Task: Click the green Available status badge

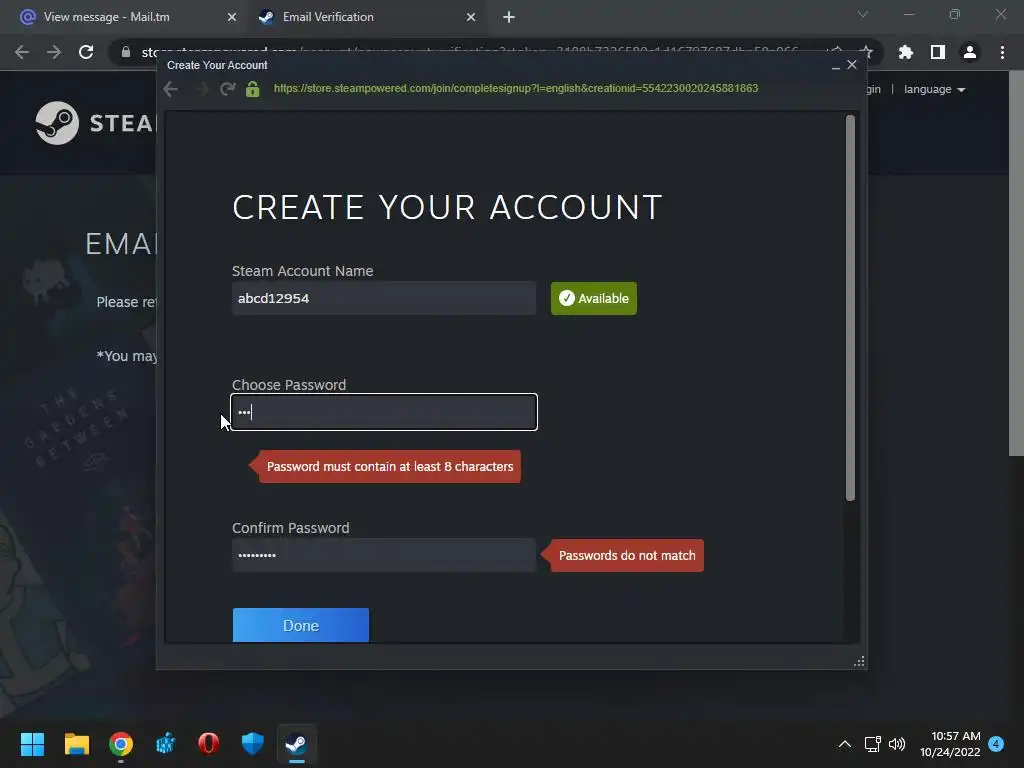Action: point(594,298)
